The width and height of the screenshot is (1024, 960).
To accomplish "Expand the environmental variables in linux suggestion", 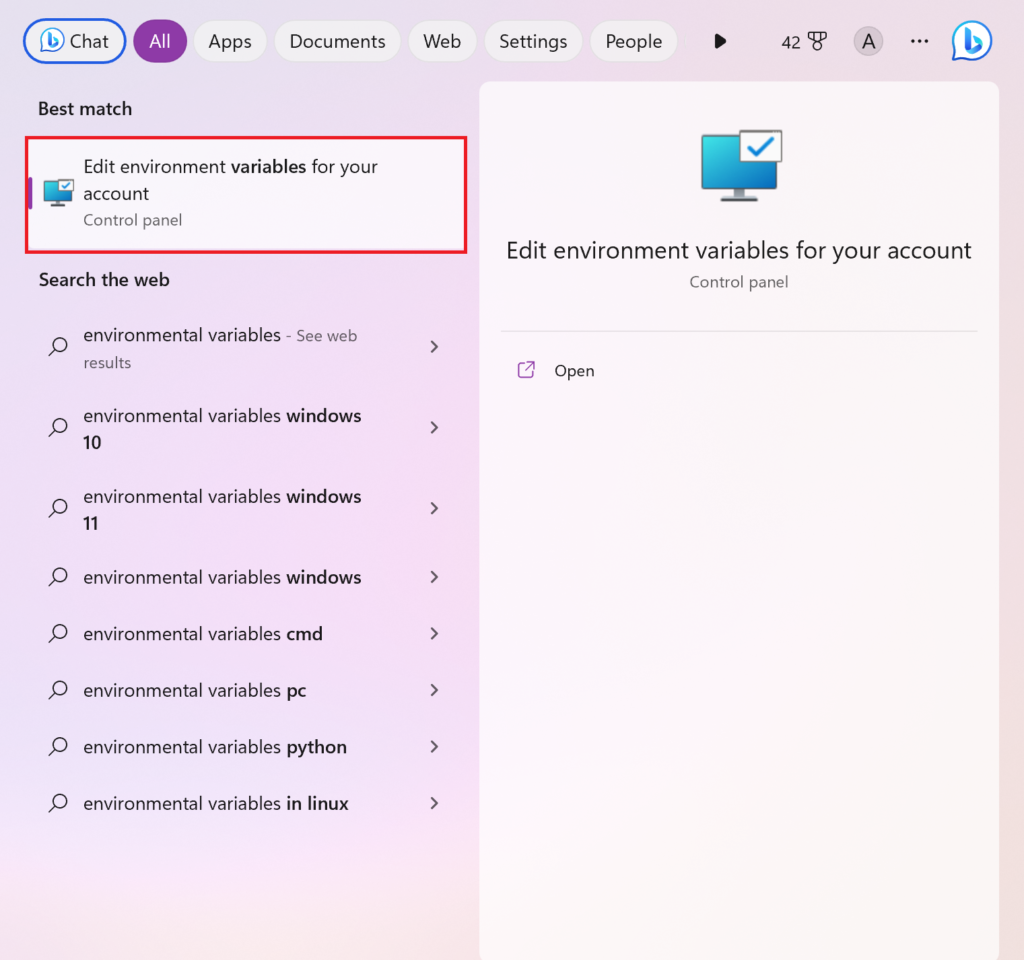I will tap(434, 803).
